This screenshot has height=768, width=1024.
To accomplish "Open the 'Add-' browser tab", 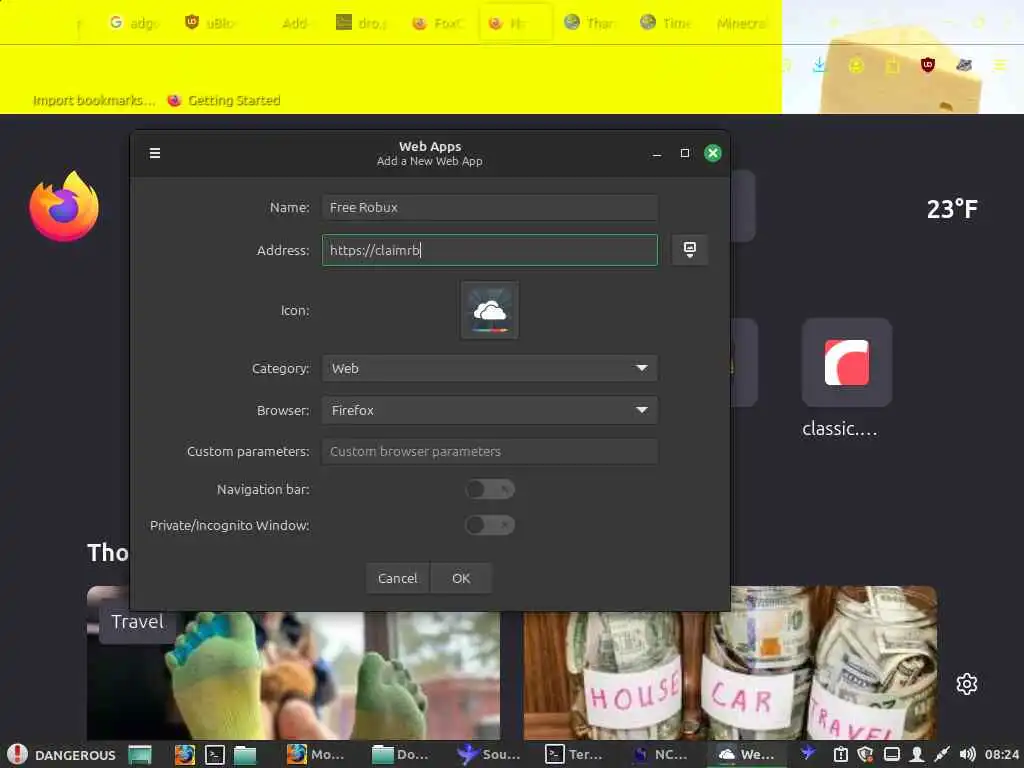I will pyautogui.click(x=293, y=23).
